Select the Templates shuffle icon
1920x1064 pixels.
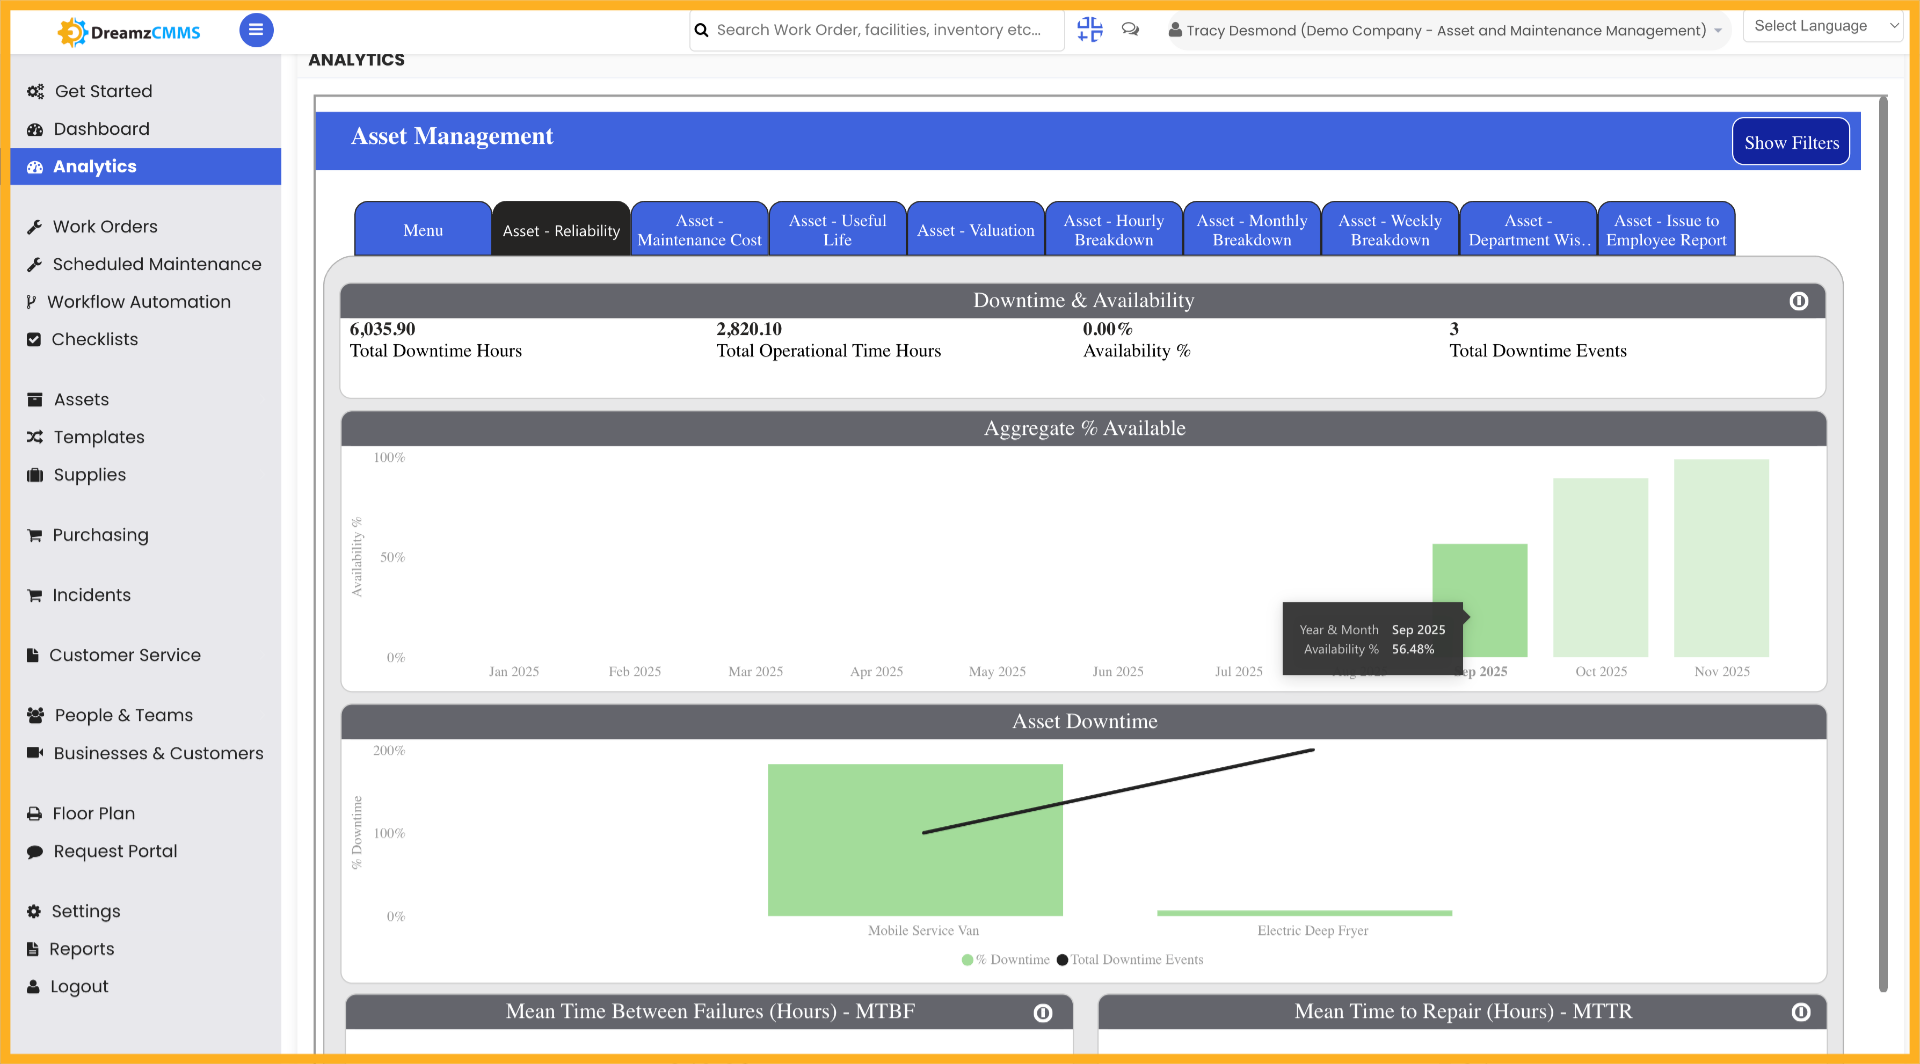(x=34, y=437)
